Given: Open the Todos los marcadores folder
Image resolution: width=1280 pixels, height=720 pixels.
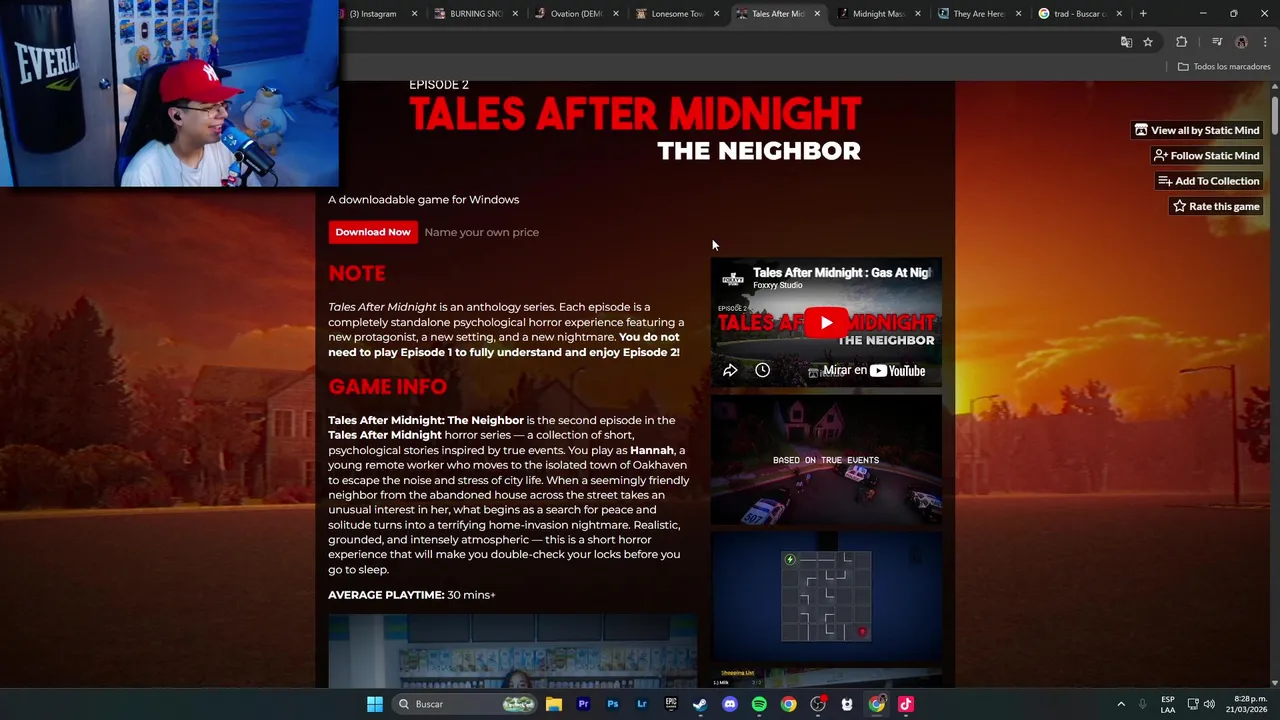Looking at the screenshot, I should [1223, 67].
